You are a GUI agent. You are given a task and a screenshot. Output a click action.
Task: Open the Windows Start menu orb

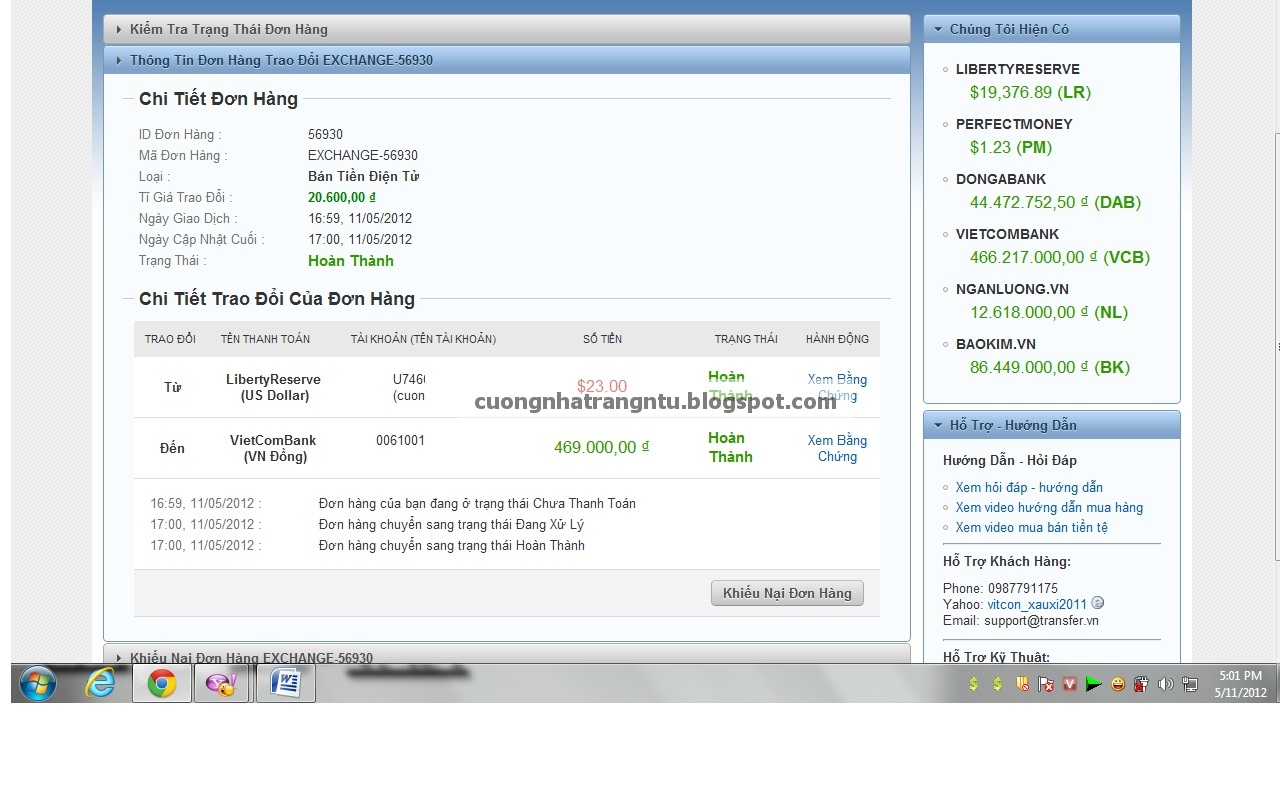tap(37, 684)
